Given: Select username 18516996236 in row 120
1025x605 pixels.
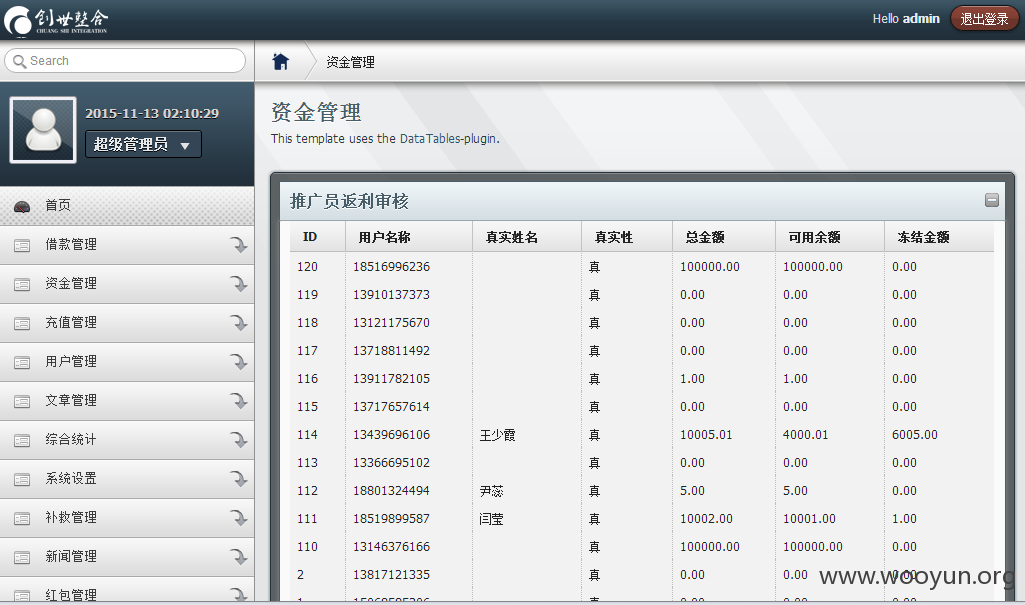Looking at the screenshot, I should pos(392,267).
